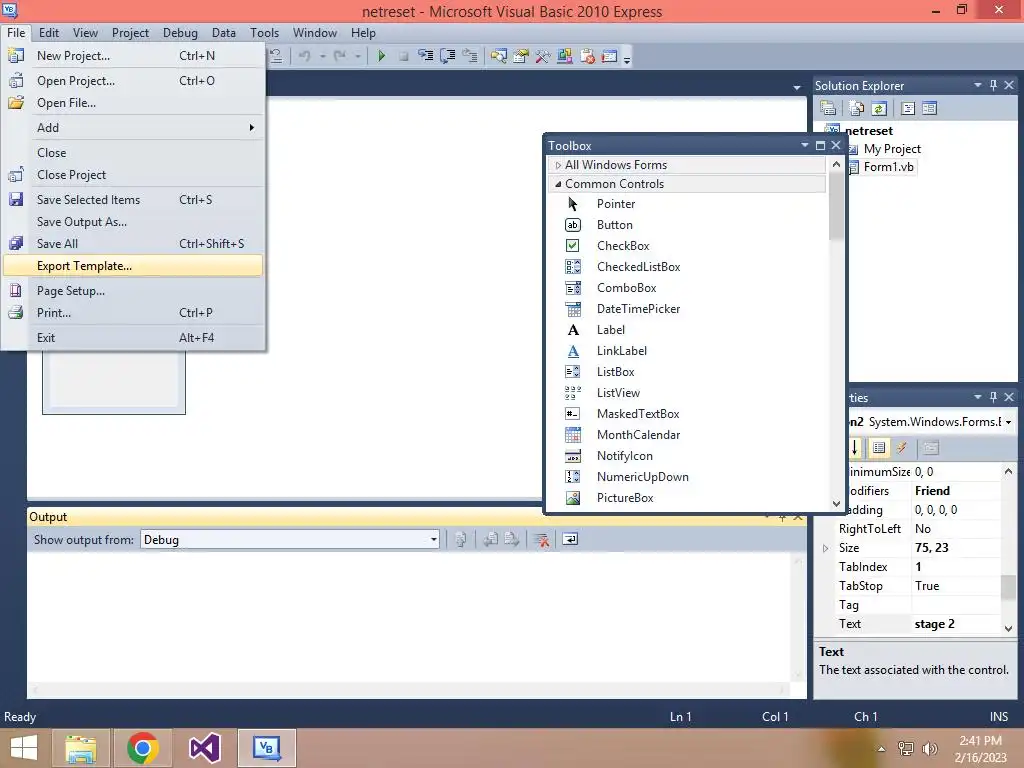This screenshot has height=768, width=1024.
Task: Click Start Debugging green play icon
Action: (382, 56)
